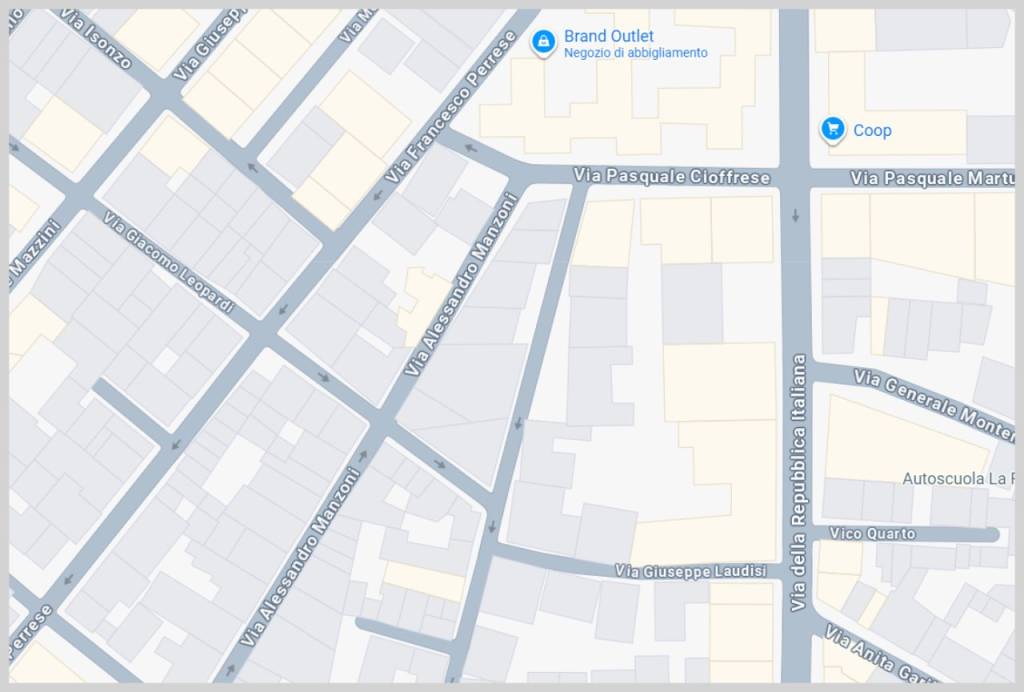Open the Coop place label
This screenshot has height=692, width=1024.
point(872,130)
